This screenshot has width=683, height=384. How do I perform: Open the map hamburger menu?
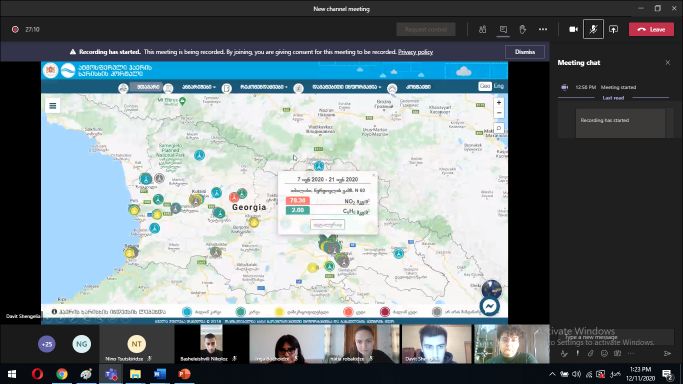(x=53, y=106)
